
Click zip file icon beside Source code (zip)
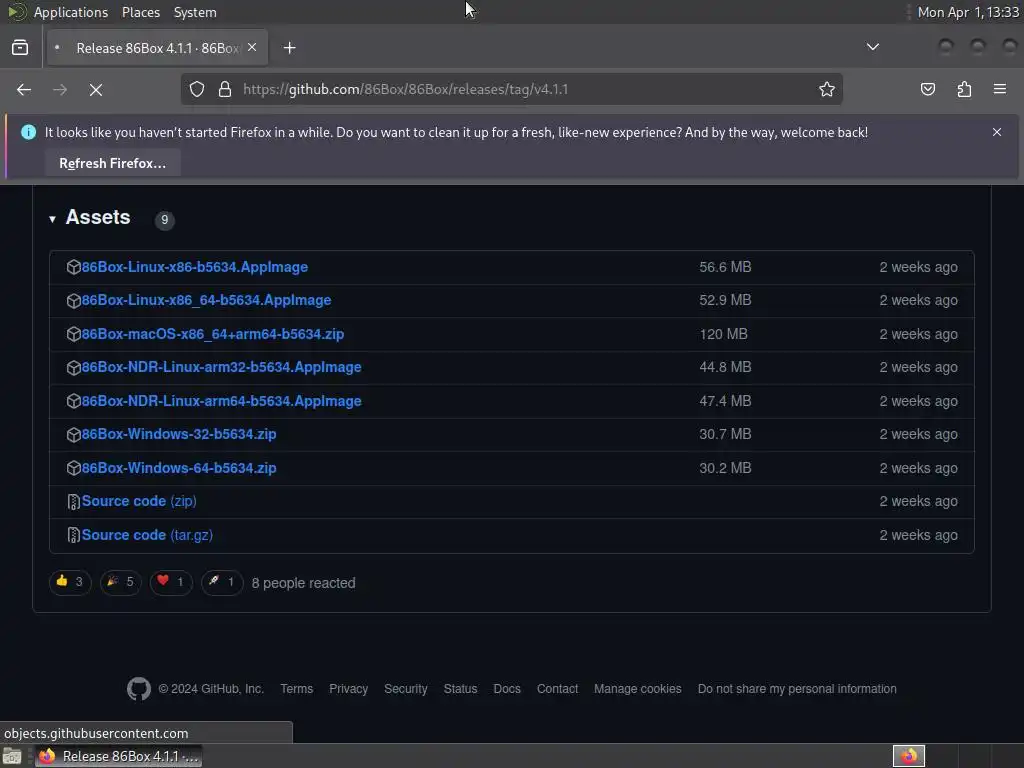click(74, 502)
